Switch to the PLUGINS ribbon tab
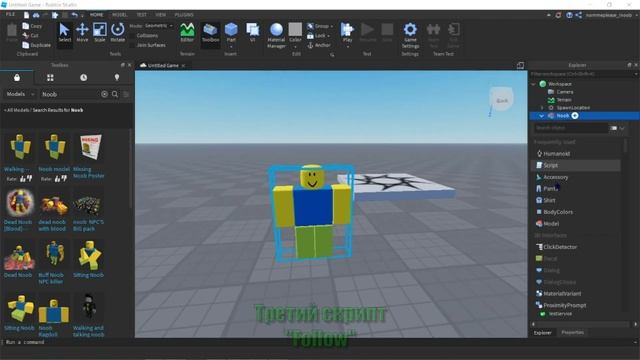Screen dimensions: 640x360 [184, 15]
